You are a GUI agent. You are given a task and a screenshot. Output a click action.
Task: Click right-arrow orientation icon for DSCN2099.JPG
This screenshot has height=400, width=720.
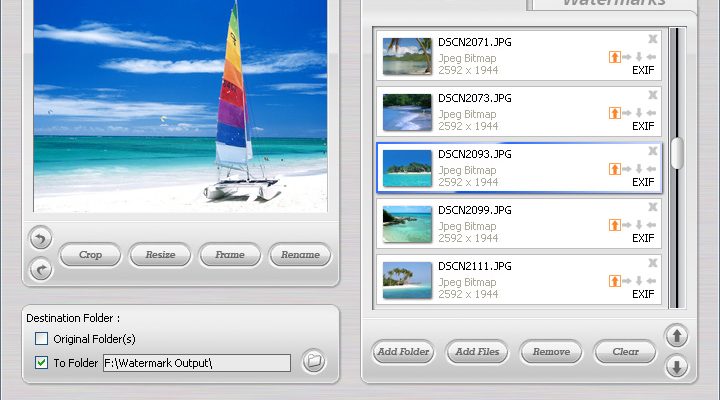pos(627,225)
